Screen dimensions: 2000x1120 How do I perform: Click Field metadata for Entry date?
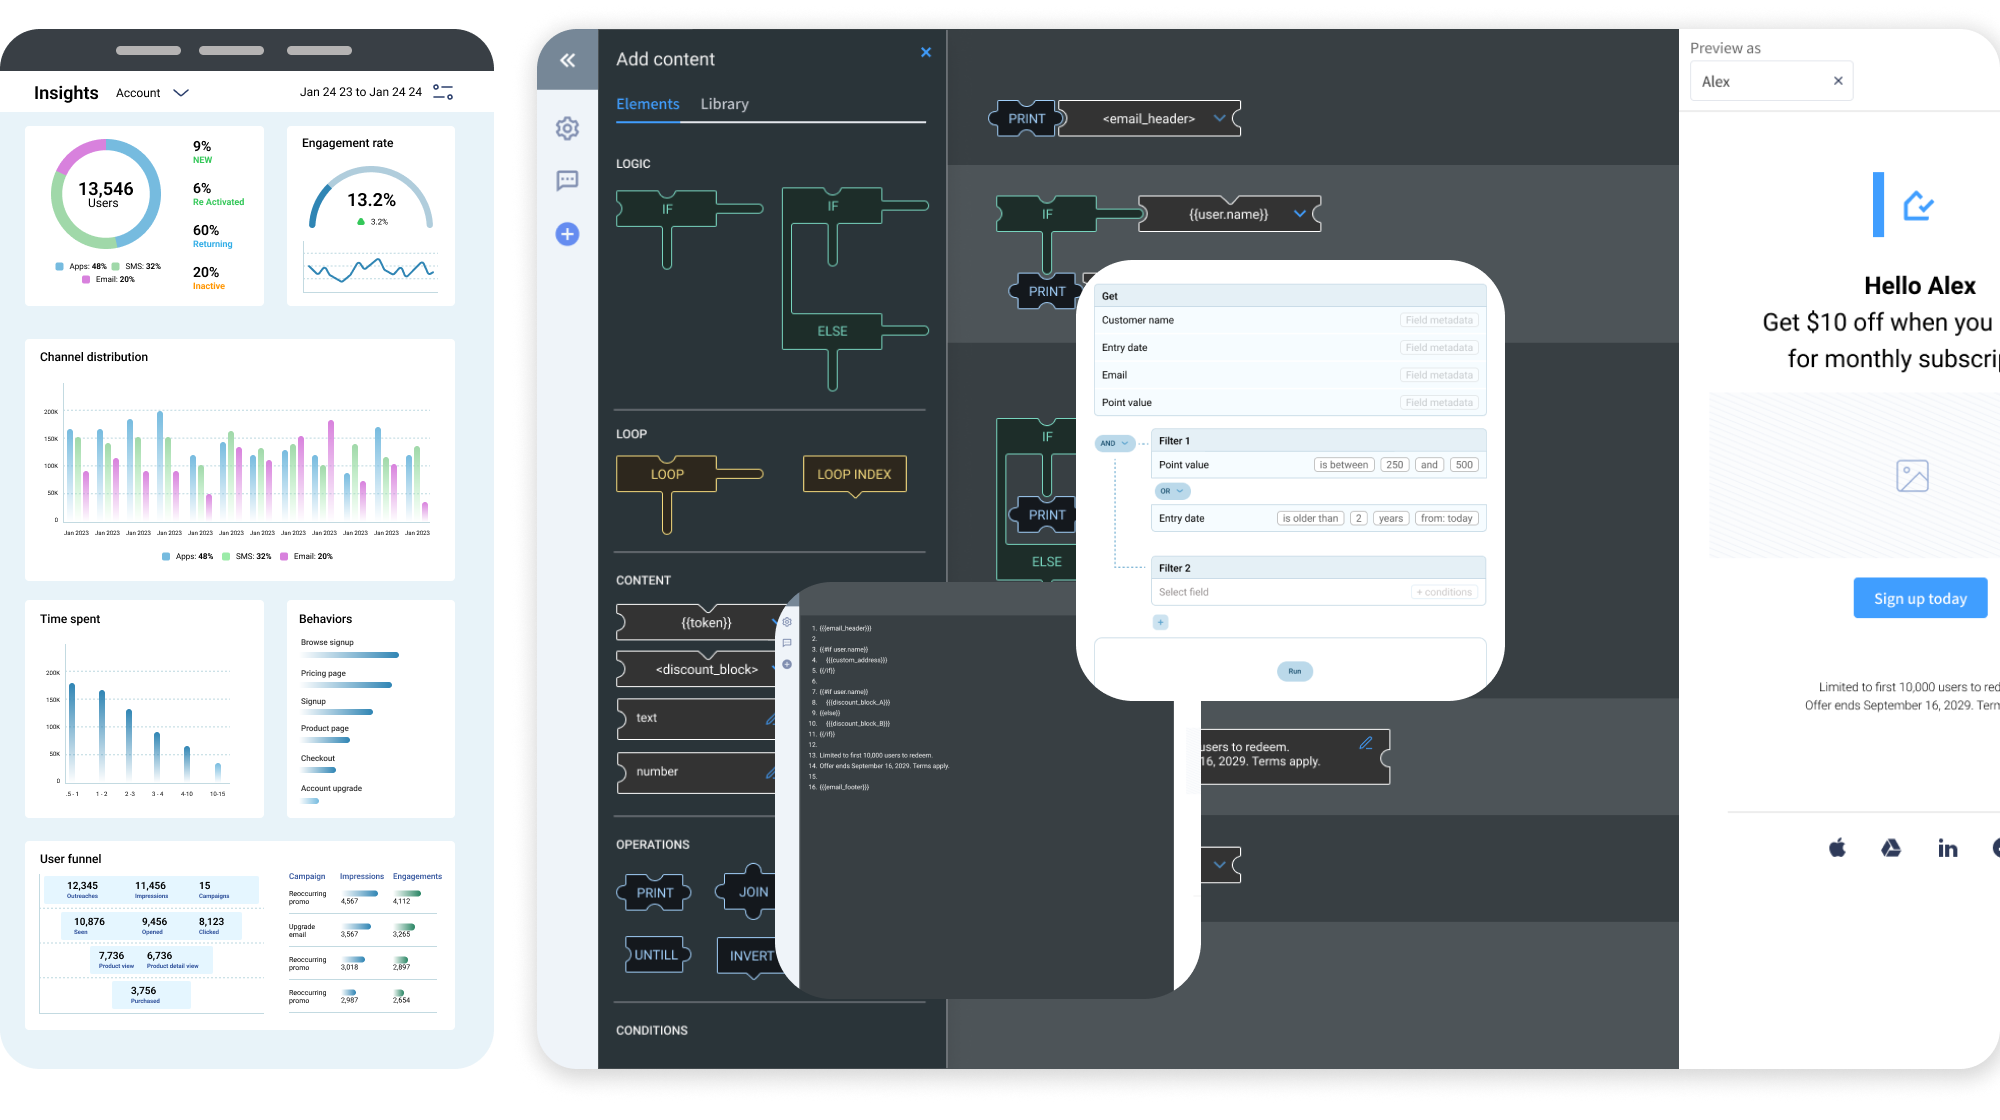(x=1438, y=347)
